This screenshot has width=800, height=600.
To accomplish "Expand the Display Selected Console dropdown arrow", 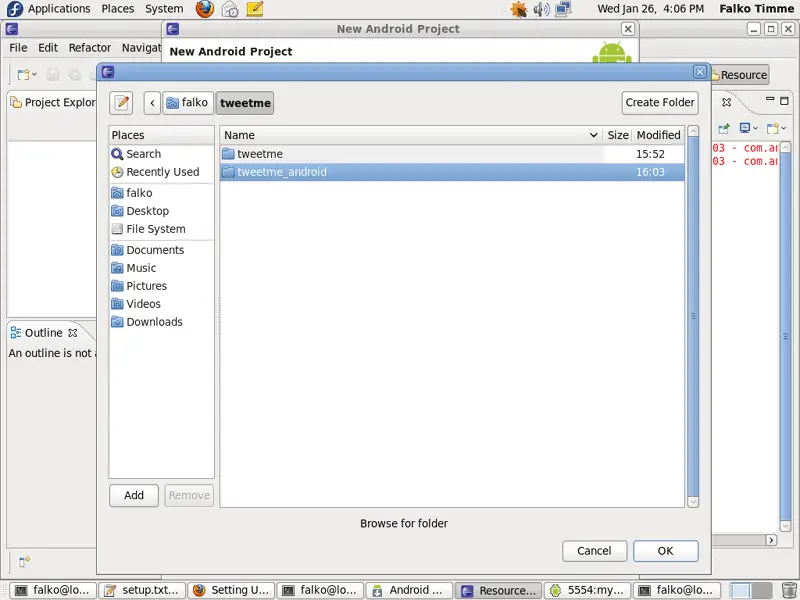I will pos(755,128).
